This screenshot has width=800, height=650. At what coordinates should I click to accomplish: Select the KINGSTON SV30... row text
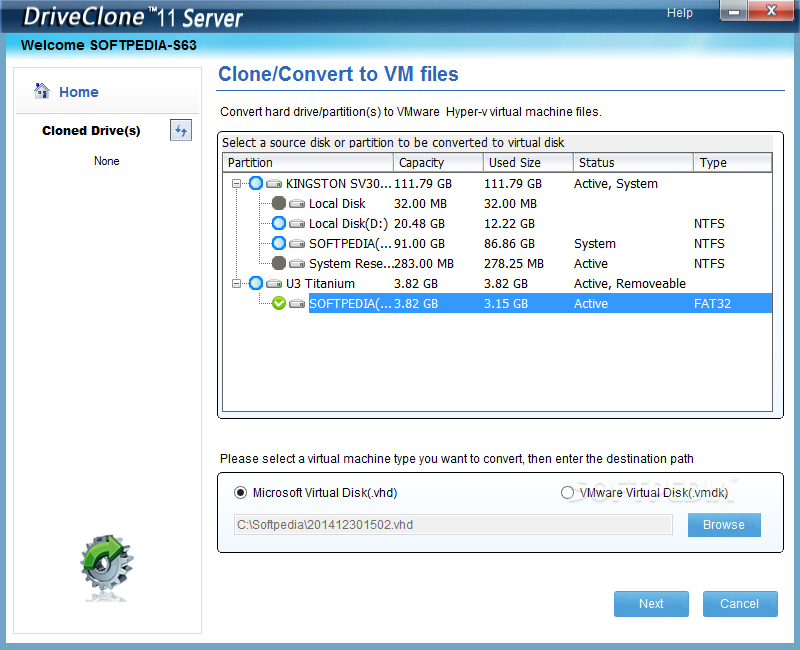tap(339, 184)
